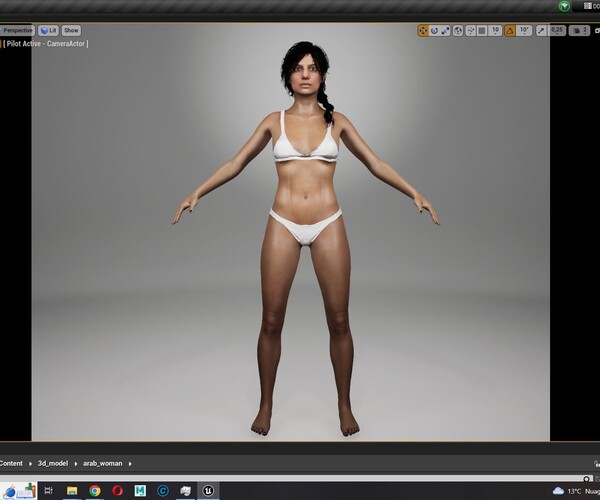Cycle the world/local coordinate system globe
Screen dimensions: 600x500
click(x=458, y=31)
